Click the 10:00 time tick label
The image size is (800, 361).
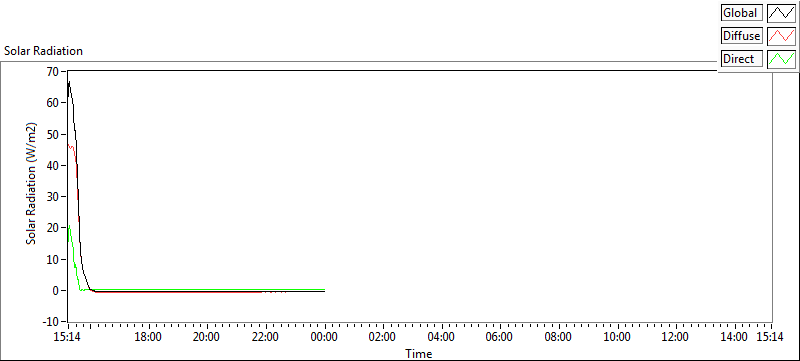(617, 337)
